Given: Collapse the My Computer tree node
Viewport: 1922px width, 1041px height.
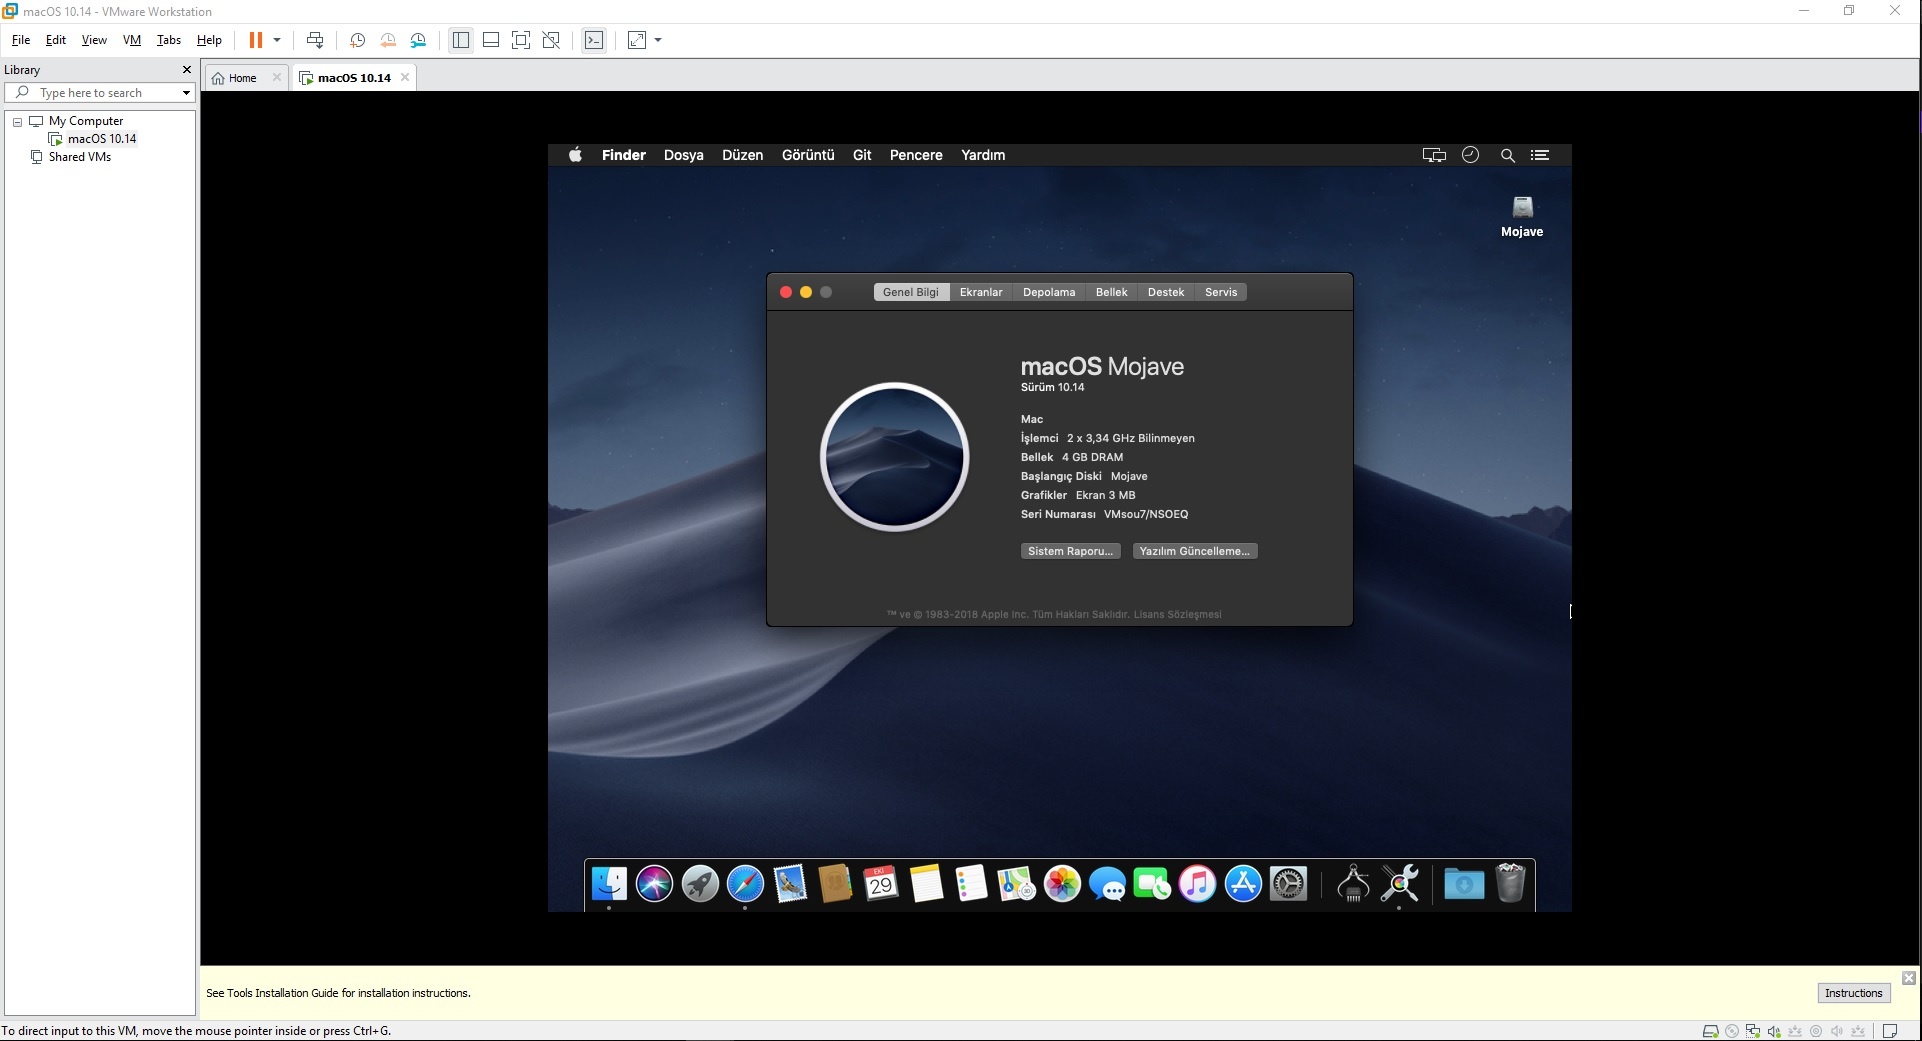Looking at the screenshot, I should (17, 121).
